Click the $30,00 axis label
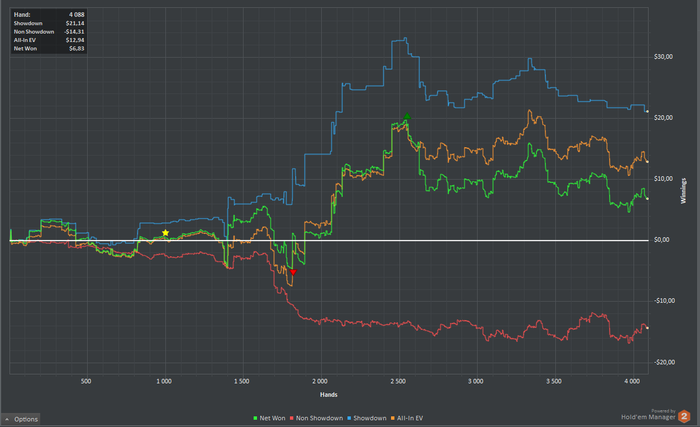The image size is (700, 427). [x=663, y=57]
